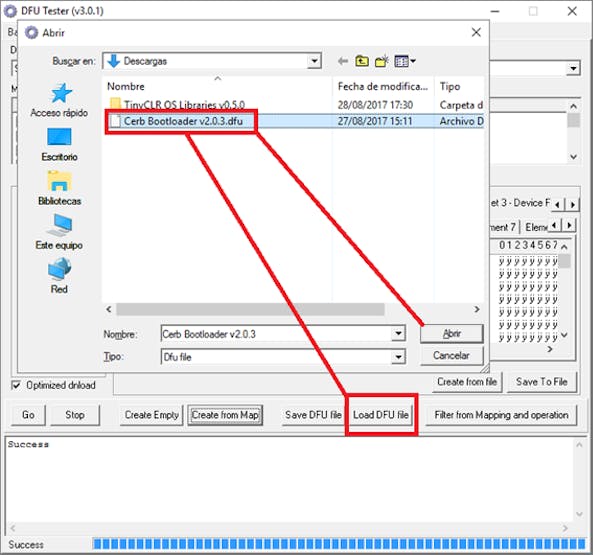Click the horizontal scrollbar in file list
Screen dimensions: 593x555
(250, 309)
